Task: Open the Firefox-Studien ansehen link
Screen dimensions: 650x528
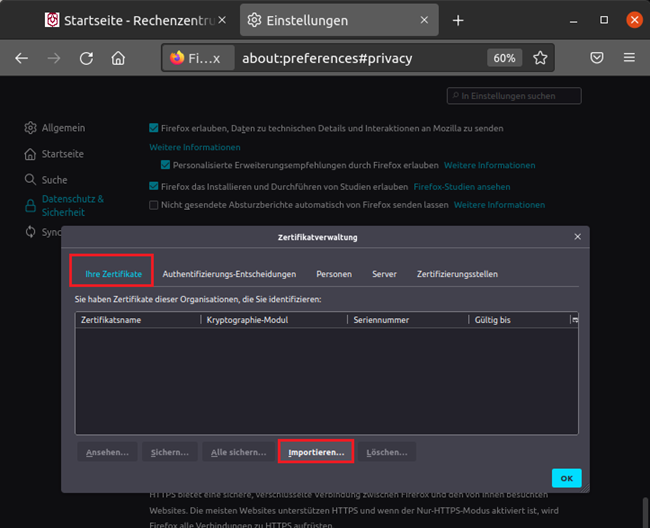Action: (461, 186)
